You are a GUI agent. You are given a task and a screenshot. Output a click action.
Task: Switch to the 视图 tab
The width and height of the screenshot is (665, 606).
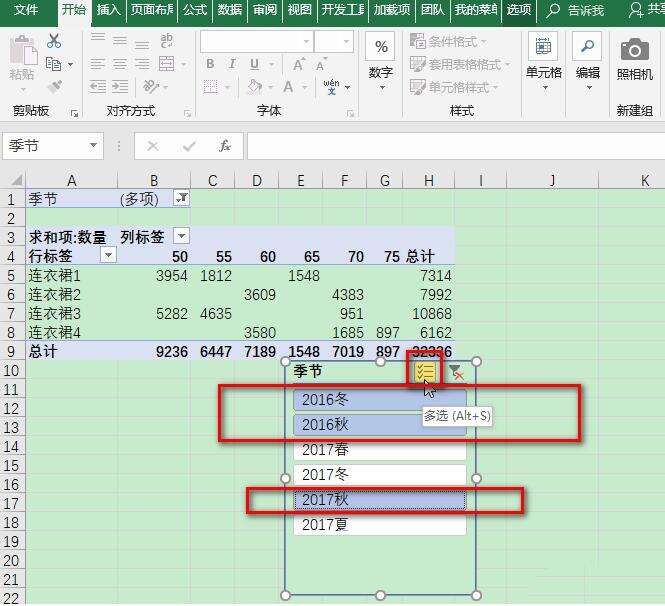[x=299, y=10]
